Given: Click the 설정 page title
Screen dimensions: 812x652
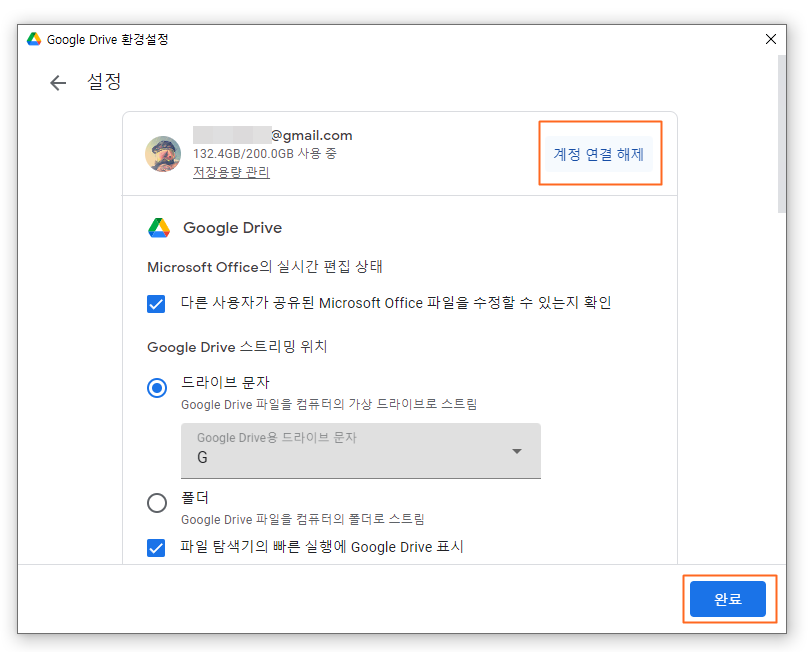Looking at the screenshot, I should tap(104, 82).
